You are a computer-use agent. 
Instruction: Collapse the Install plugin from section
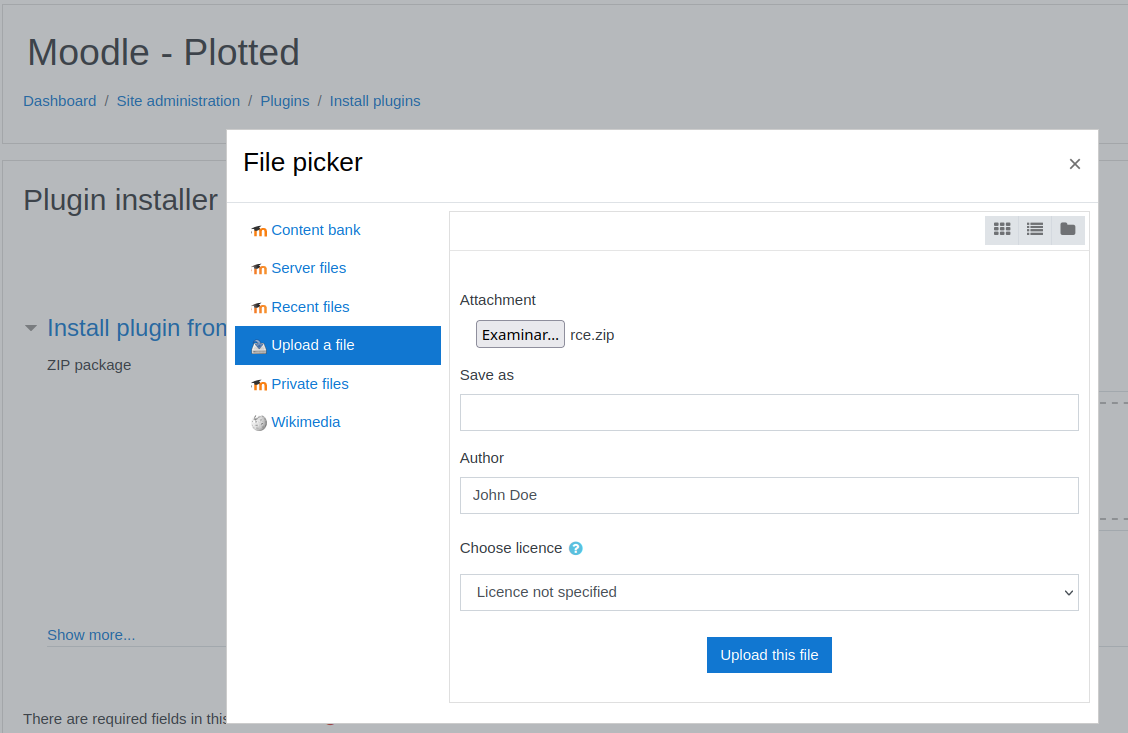[30, 328]
